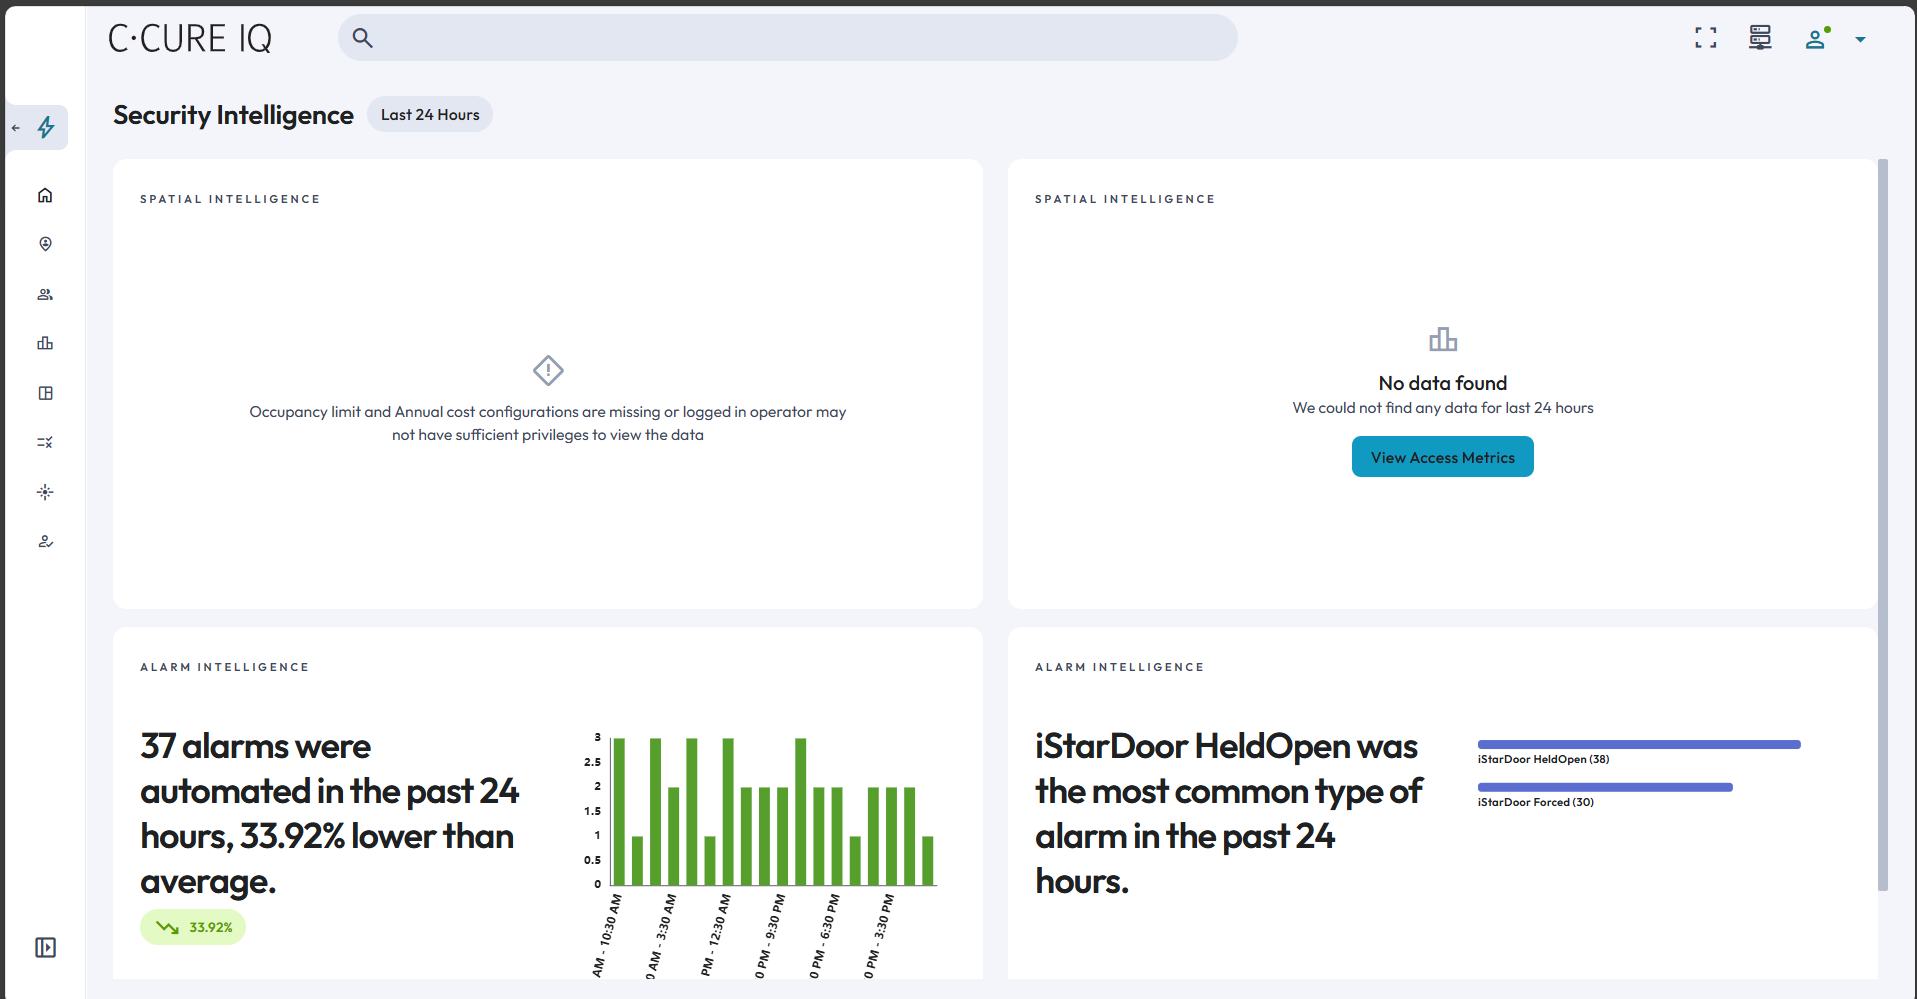Viewport: 1917px width, 999px height.
Task: Expand the sidebar using bottom panel toggle
Action: [x=45, y=947]
